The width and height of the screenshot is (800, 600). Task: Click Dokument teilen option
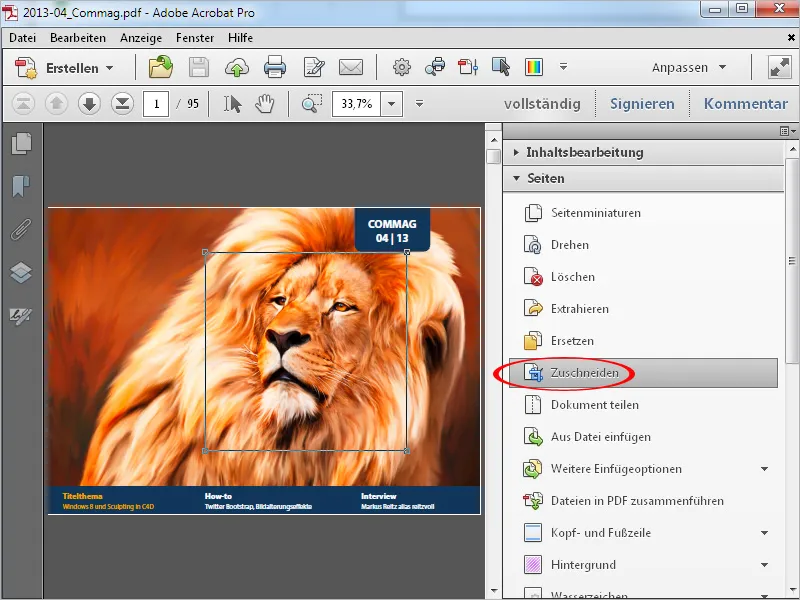(582, 405)
